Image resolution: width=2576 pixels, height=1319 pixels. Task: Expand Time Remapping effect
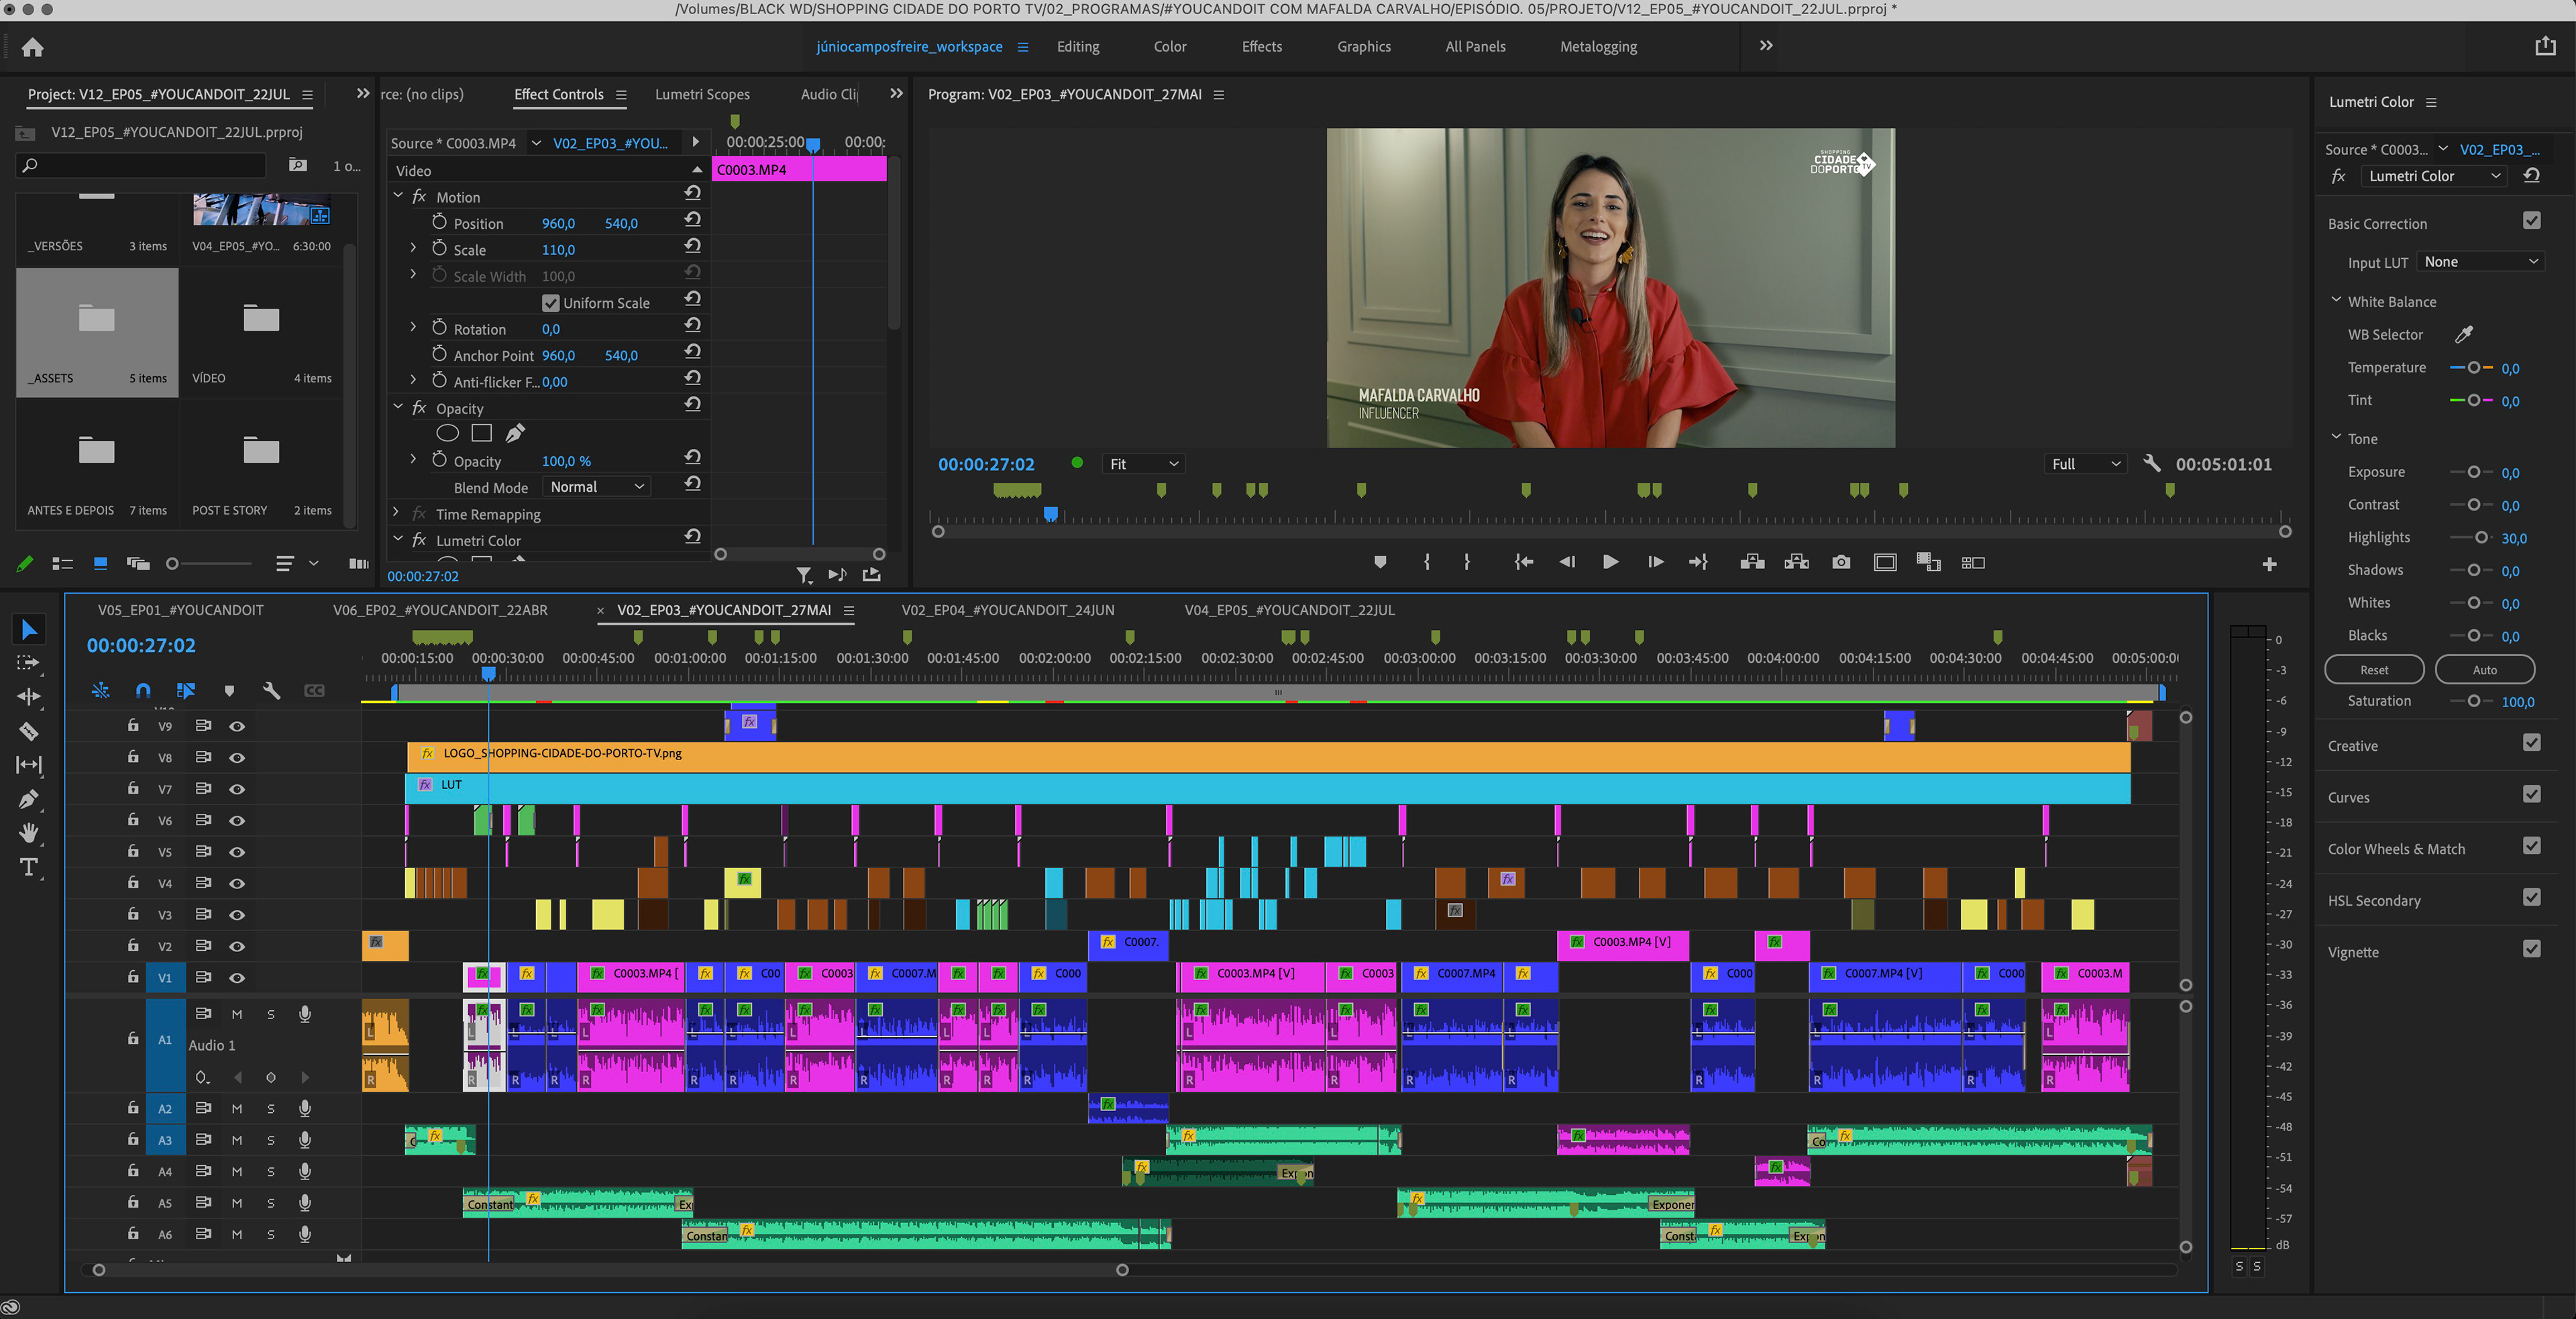click(x=396, y=513)
